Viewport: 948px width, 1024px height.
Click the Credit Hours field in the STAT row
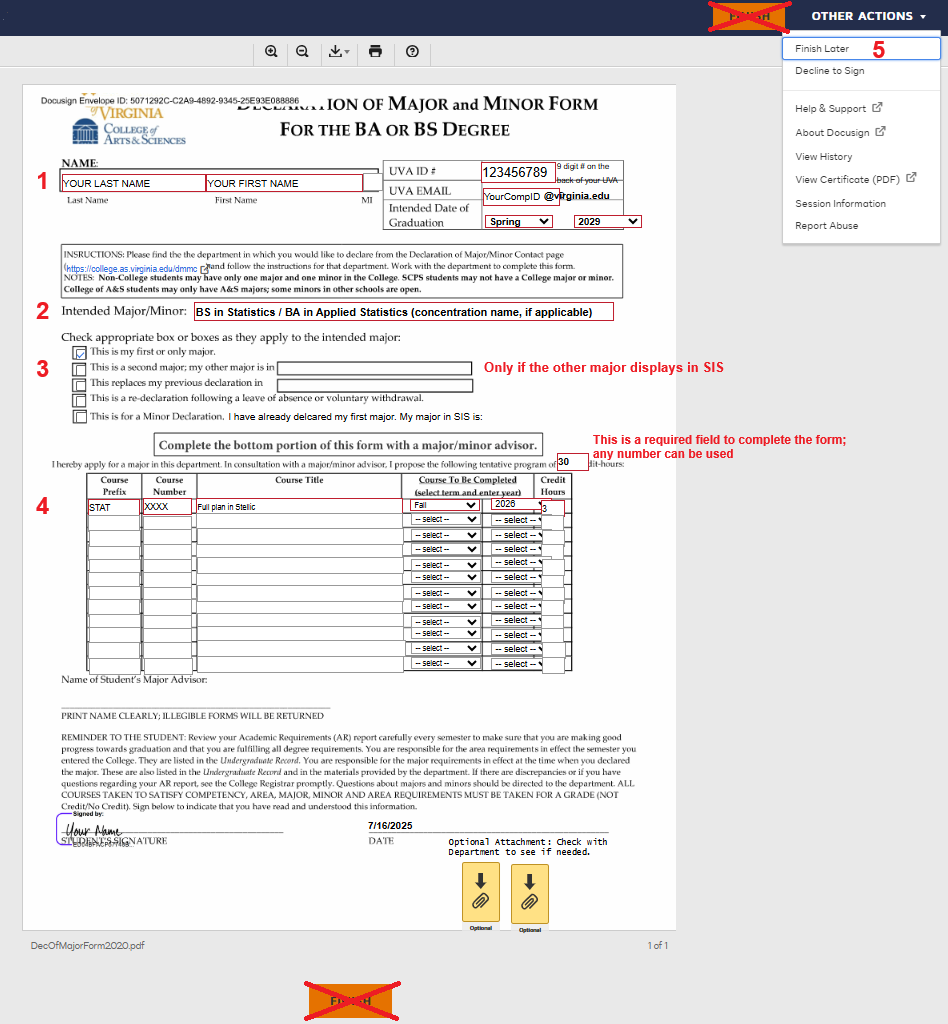(553, 508)
